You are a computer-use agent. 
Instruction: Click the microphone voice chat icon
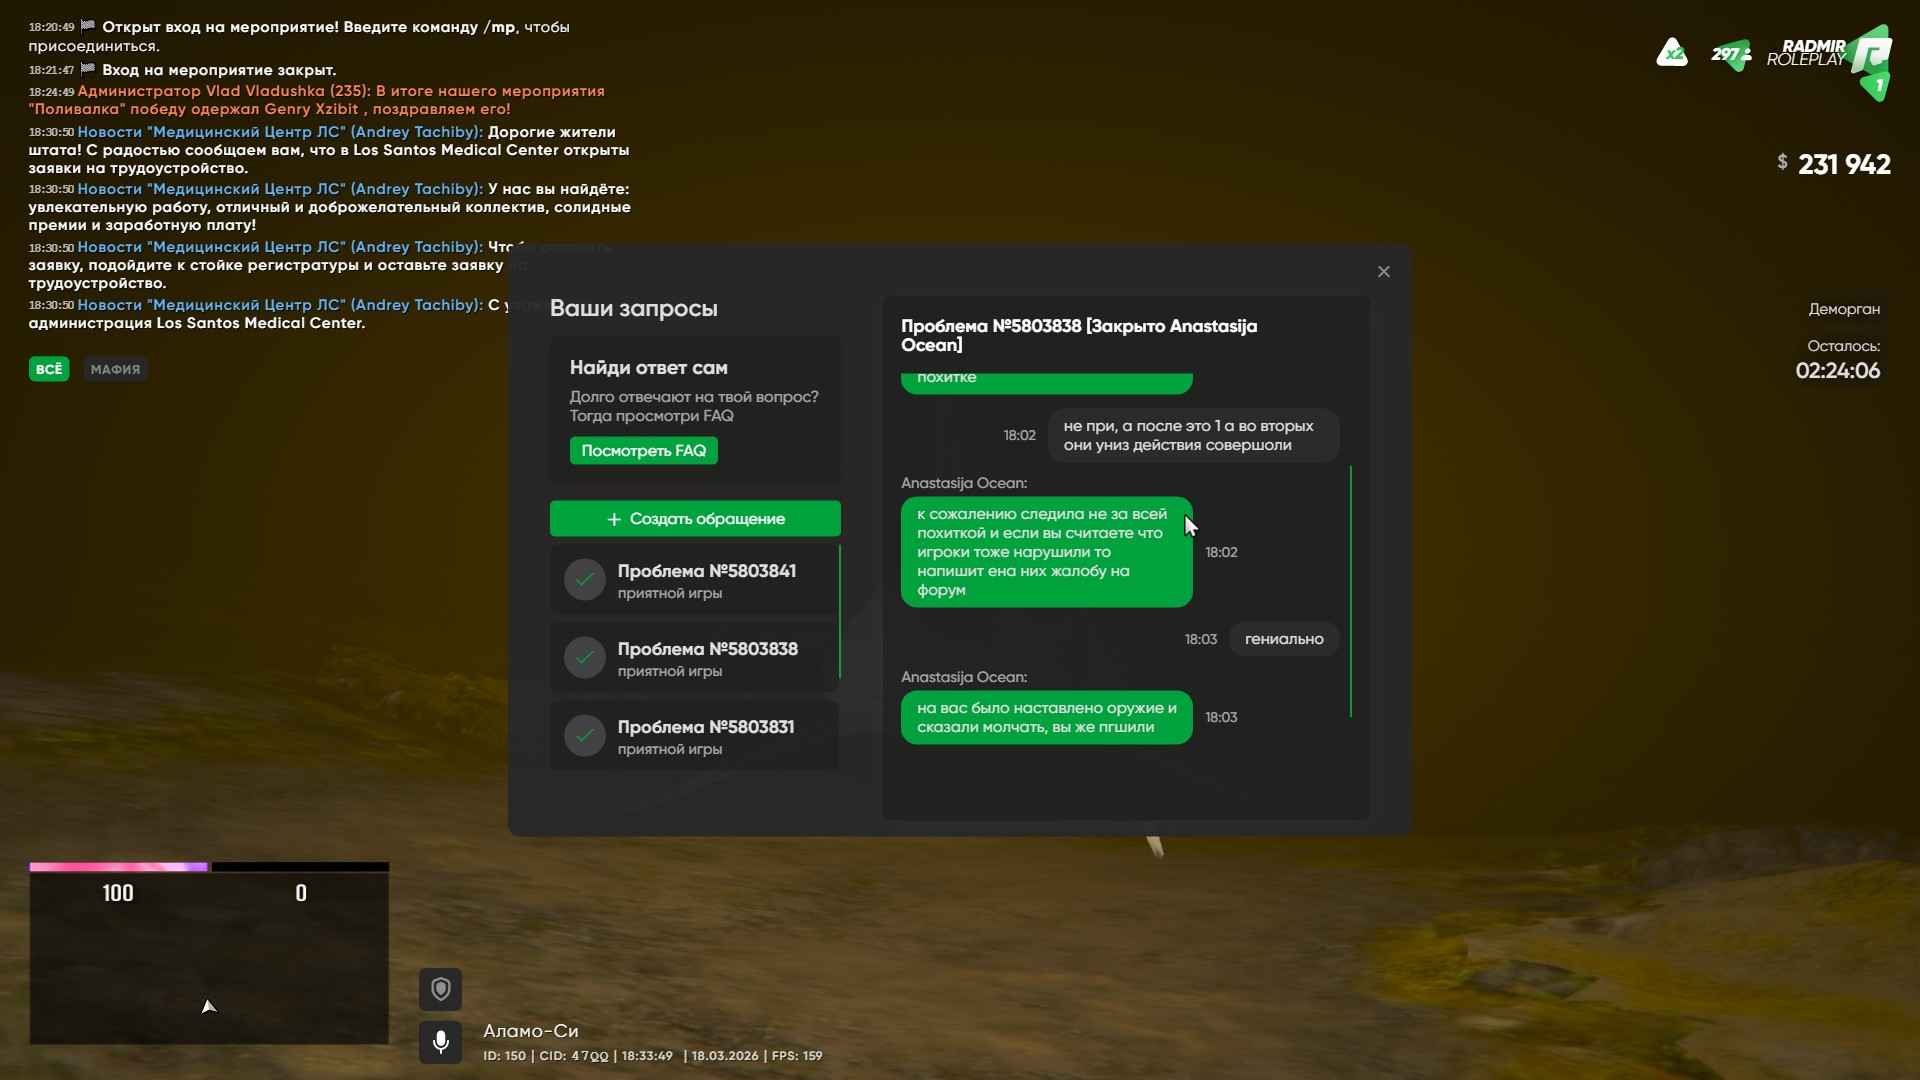pyautogui.click(x=440, y=1042)
